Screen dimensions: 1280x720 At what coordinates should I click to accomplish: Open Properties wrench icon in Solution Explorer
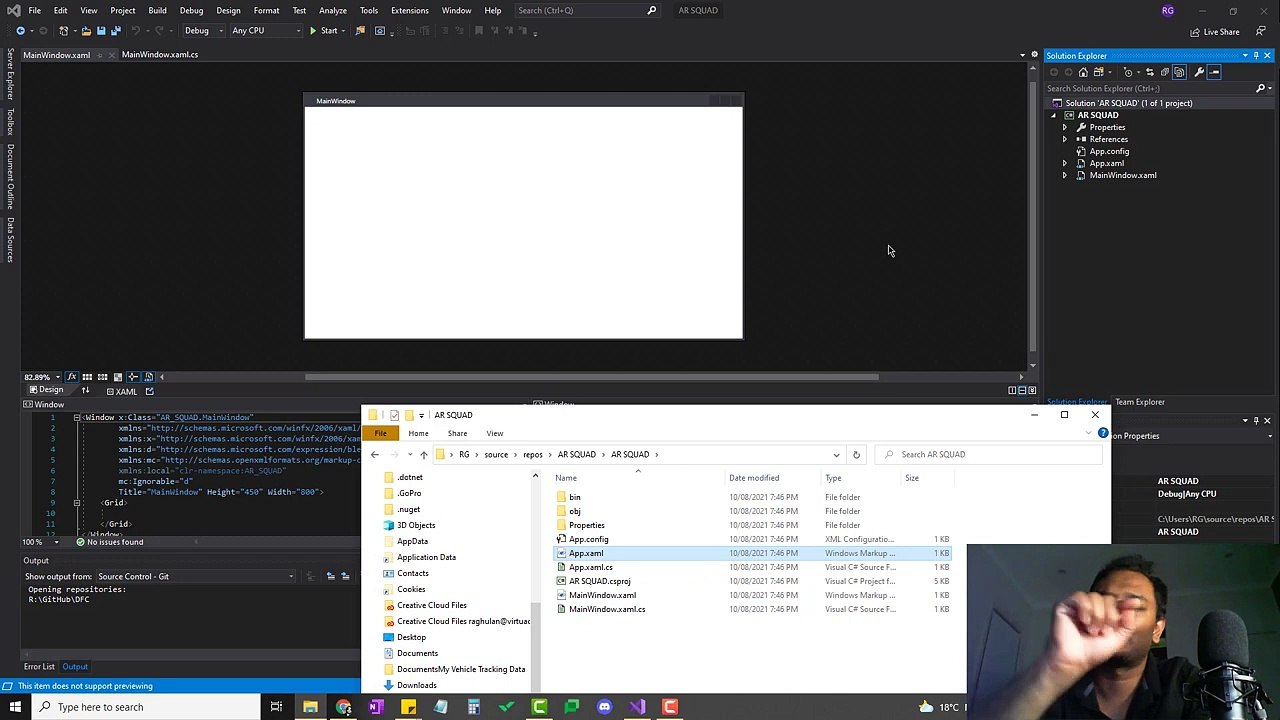[x=1199, y=72]
